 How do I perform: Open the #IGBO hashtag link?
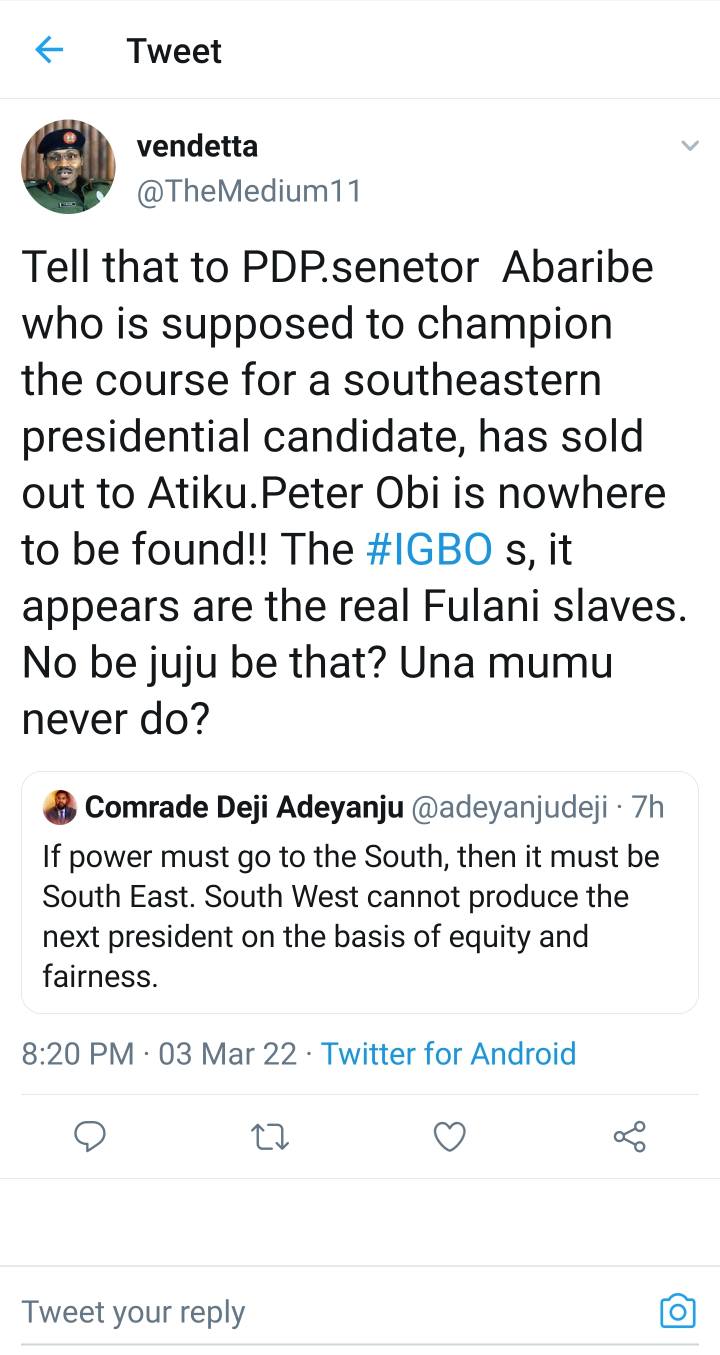(429, 550)
